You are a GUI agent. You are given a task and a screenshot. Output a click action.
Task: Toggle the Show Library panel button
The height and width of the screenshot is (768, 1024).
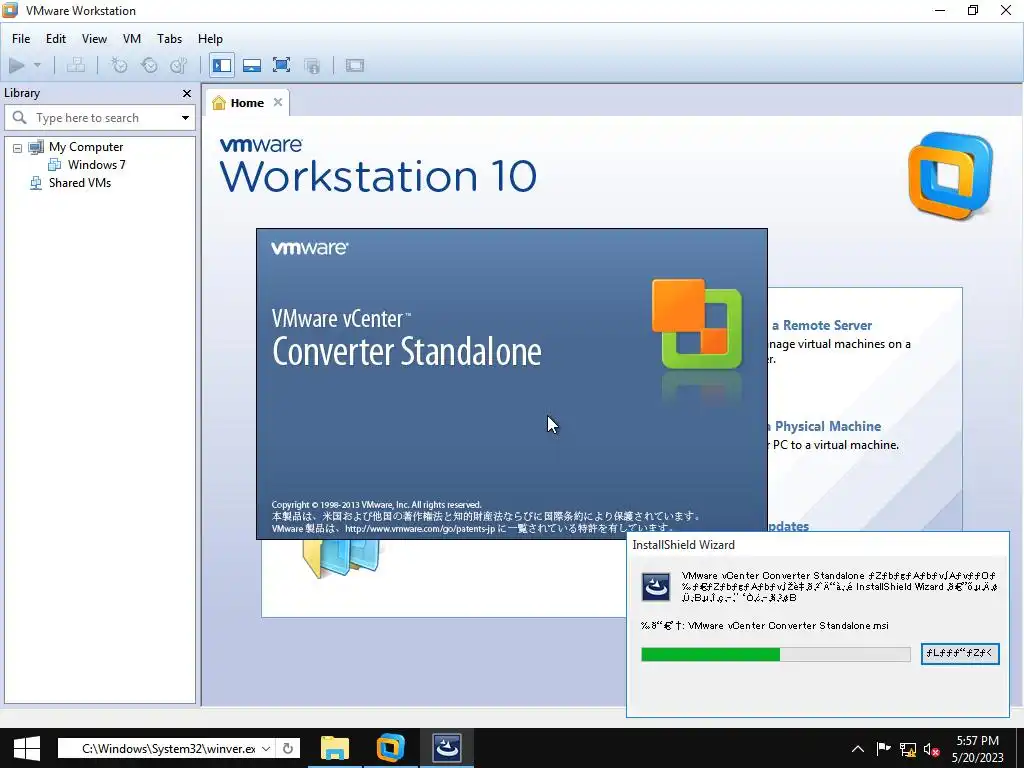pyautogui.click(x=222, y=65)
